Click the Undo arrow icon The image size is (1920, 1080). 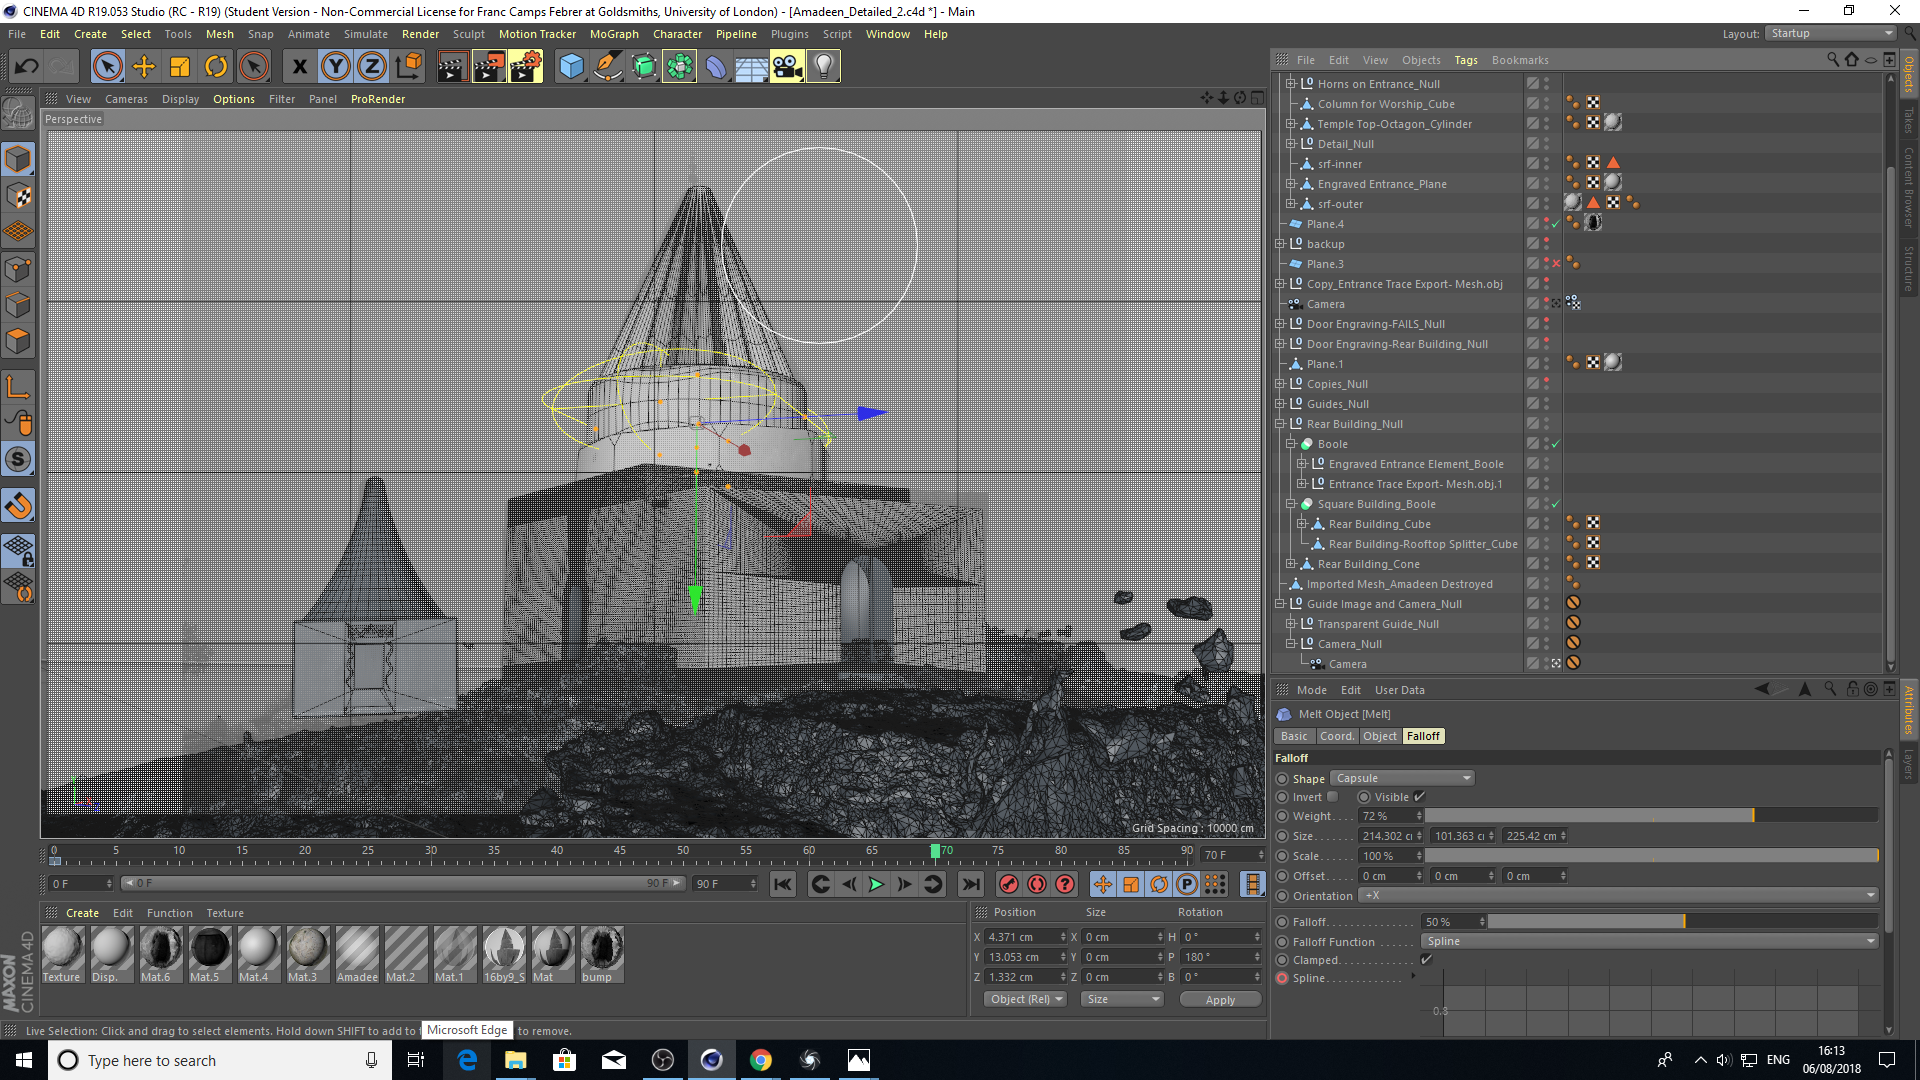point(27,67)
